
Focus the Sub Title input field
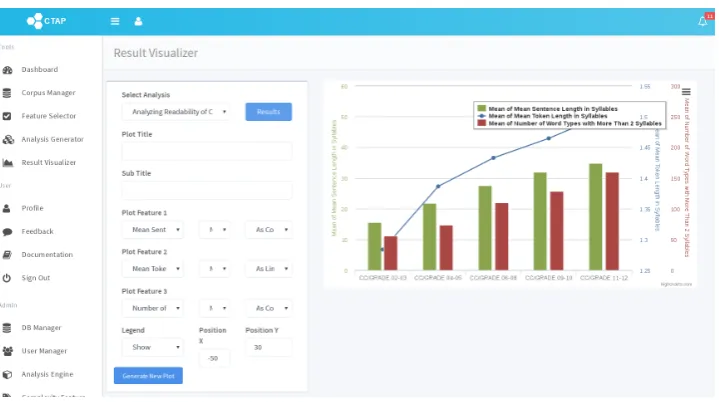[x=207, y=190]
